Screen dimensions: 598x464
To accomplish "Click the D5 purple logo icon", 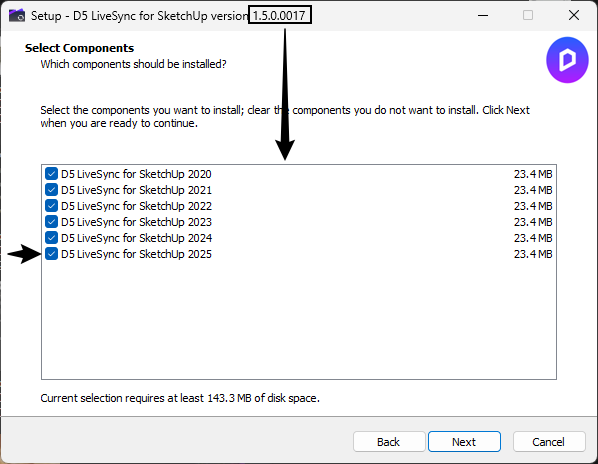I will click(567, 60).
